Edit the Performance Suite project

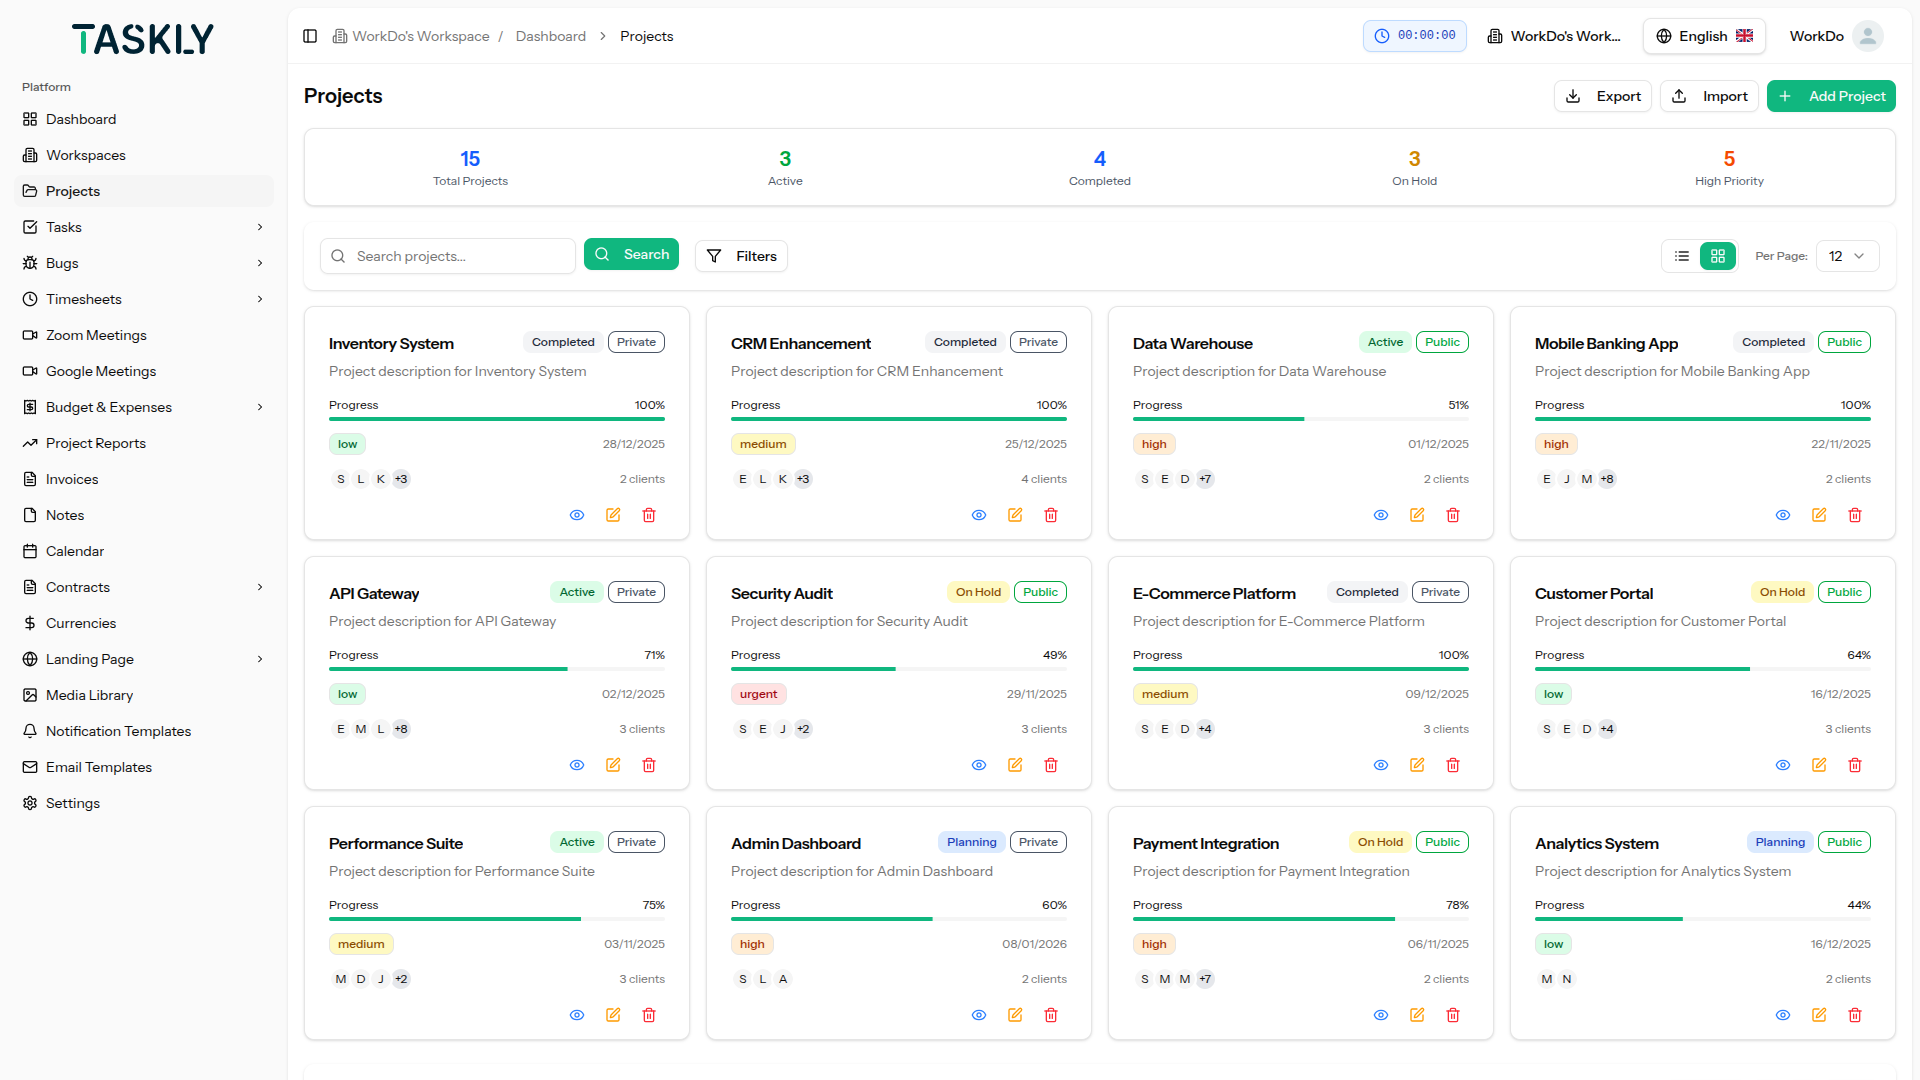(x=613, y=1015)
